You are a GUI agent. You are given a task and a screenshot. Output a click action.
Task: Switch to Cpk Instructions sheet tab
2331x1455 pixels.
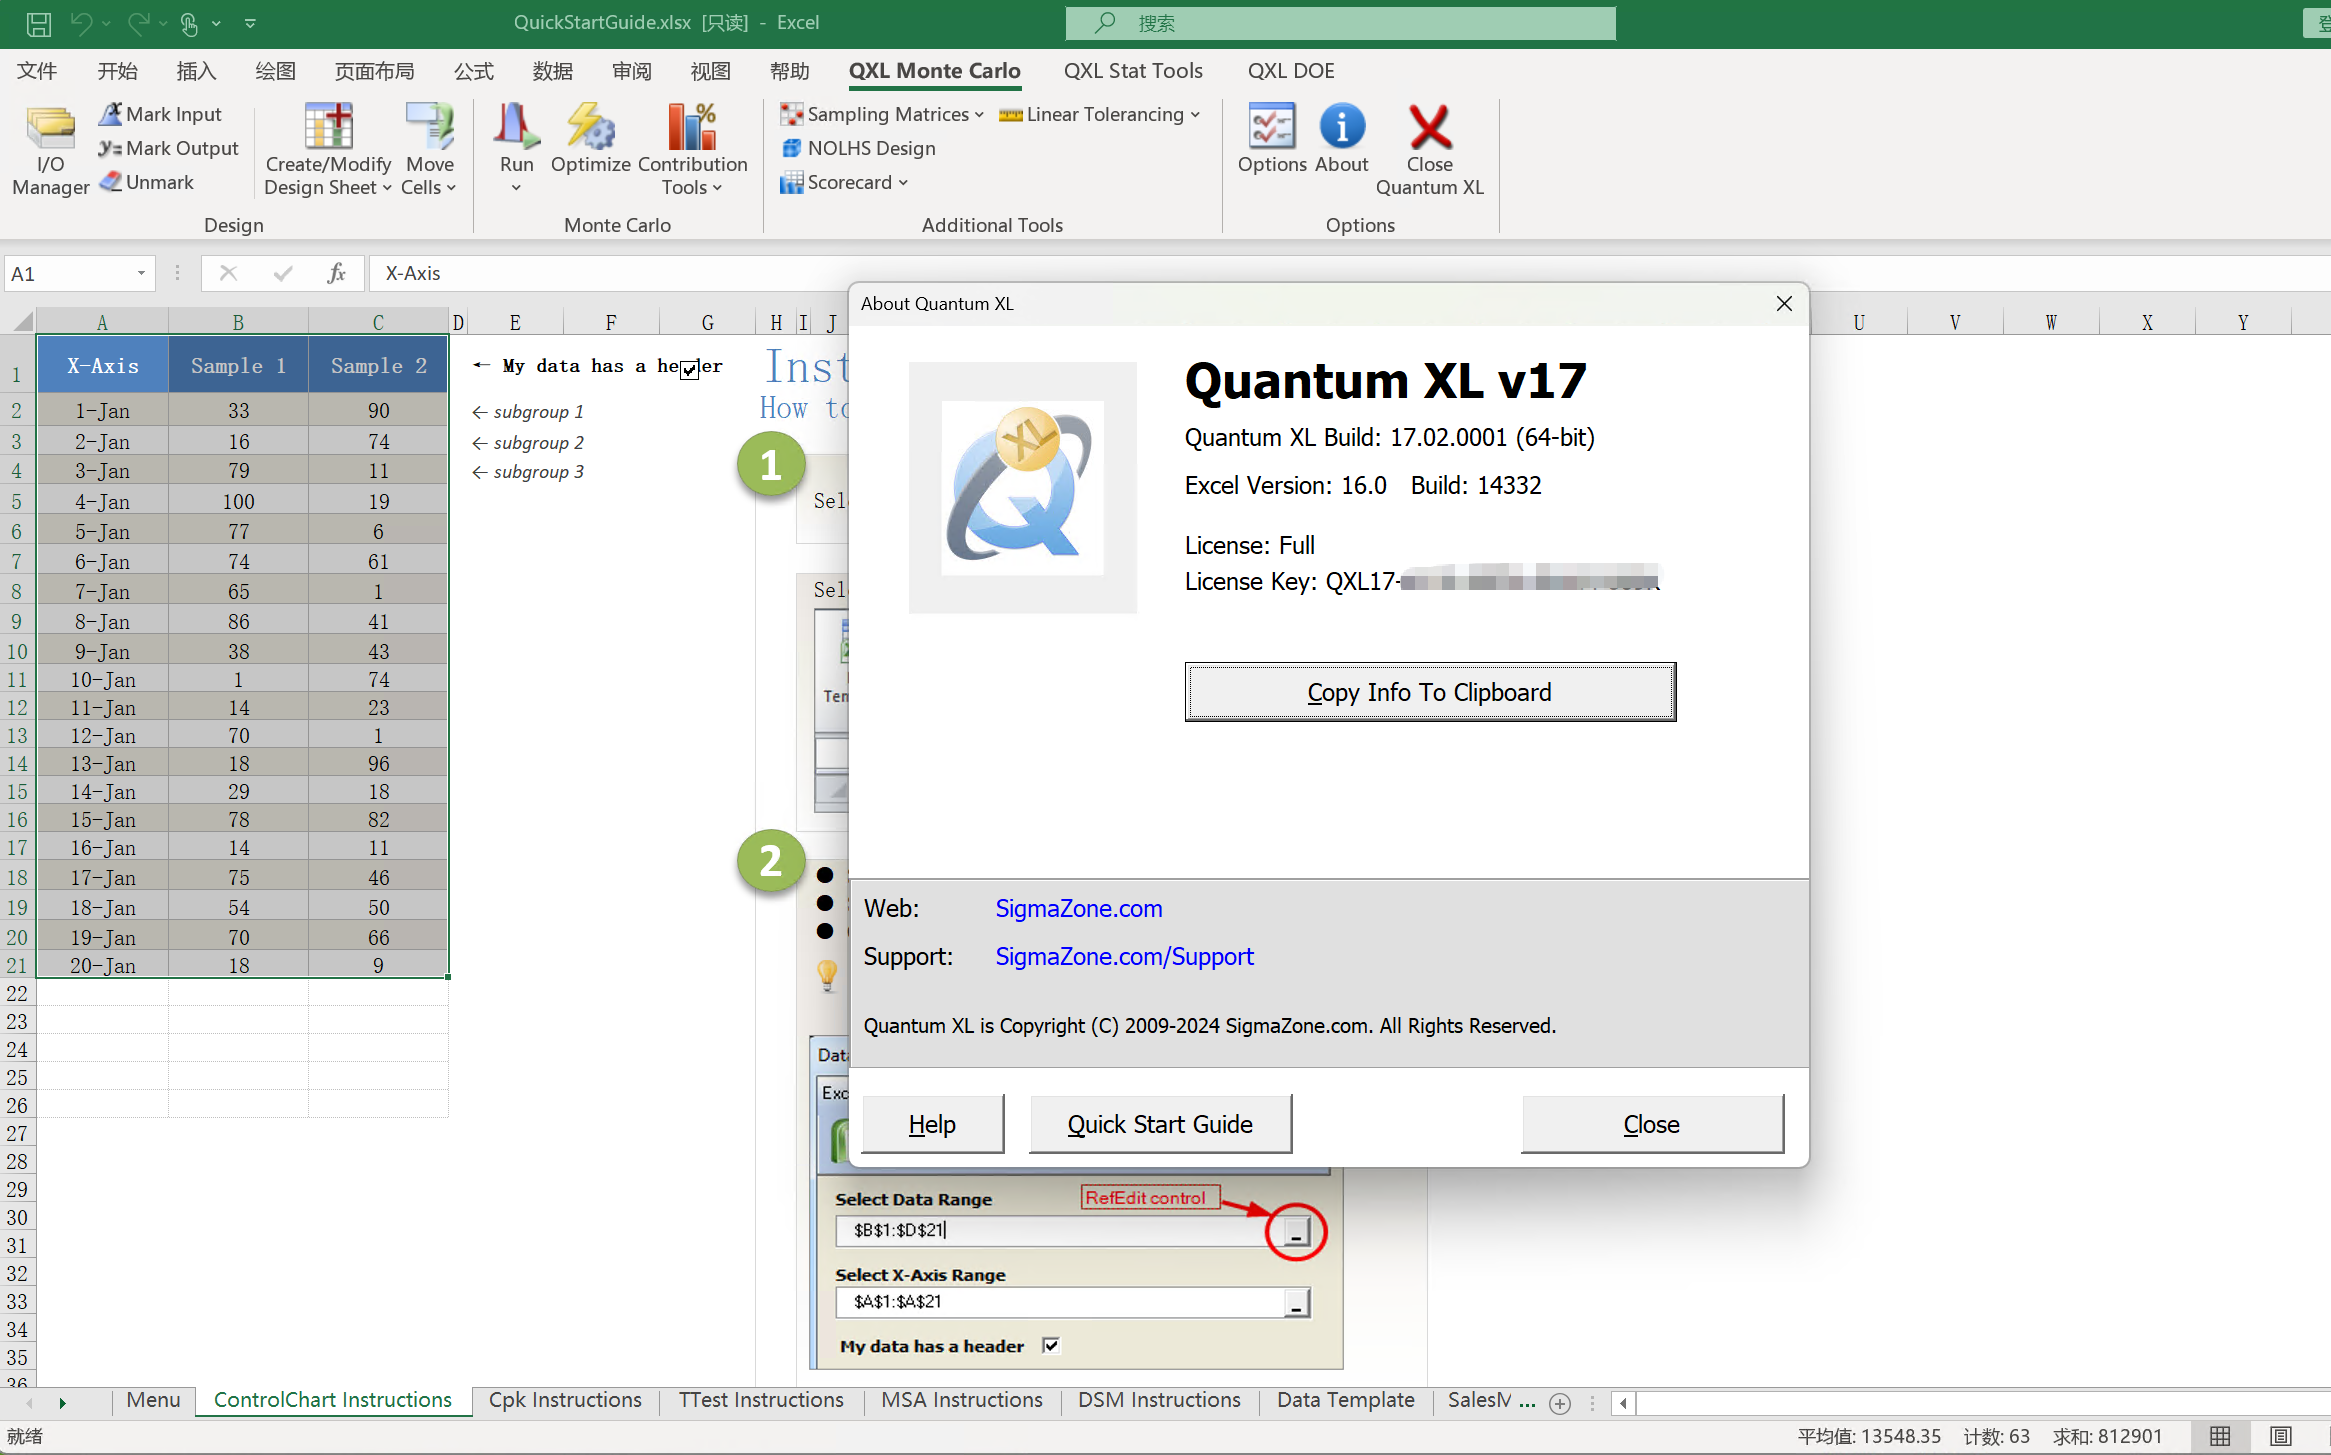coord(565,1400)
